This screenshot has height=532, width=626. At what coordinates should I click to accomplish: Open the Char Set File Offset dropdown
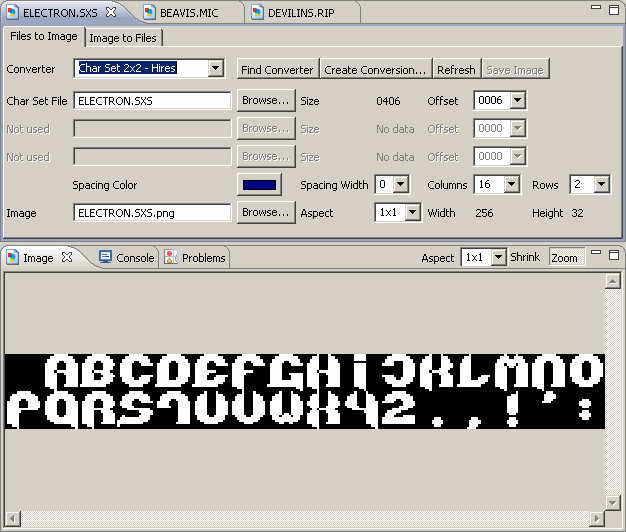517,101
